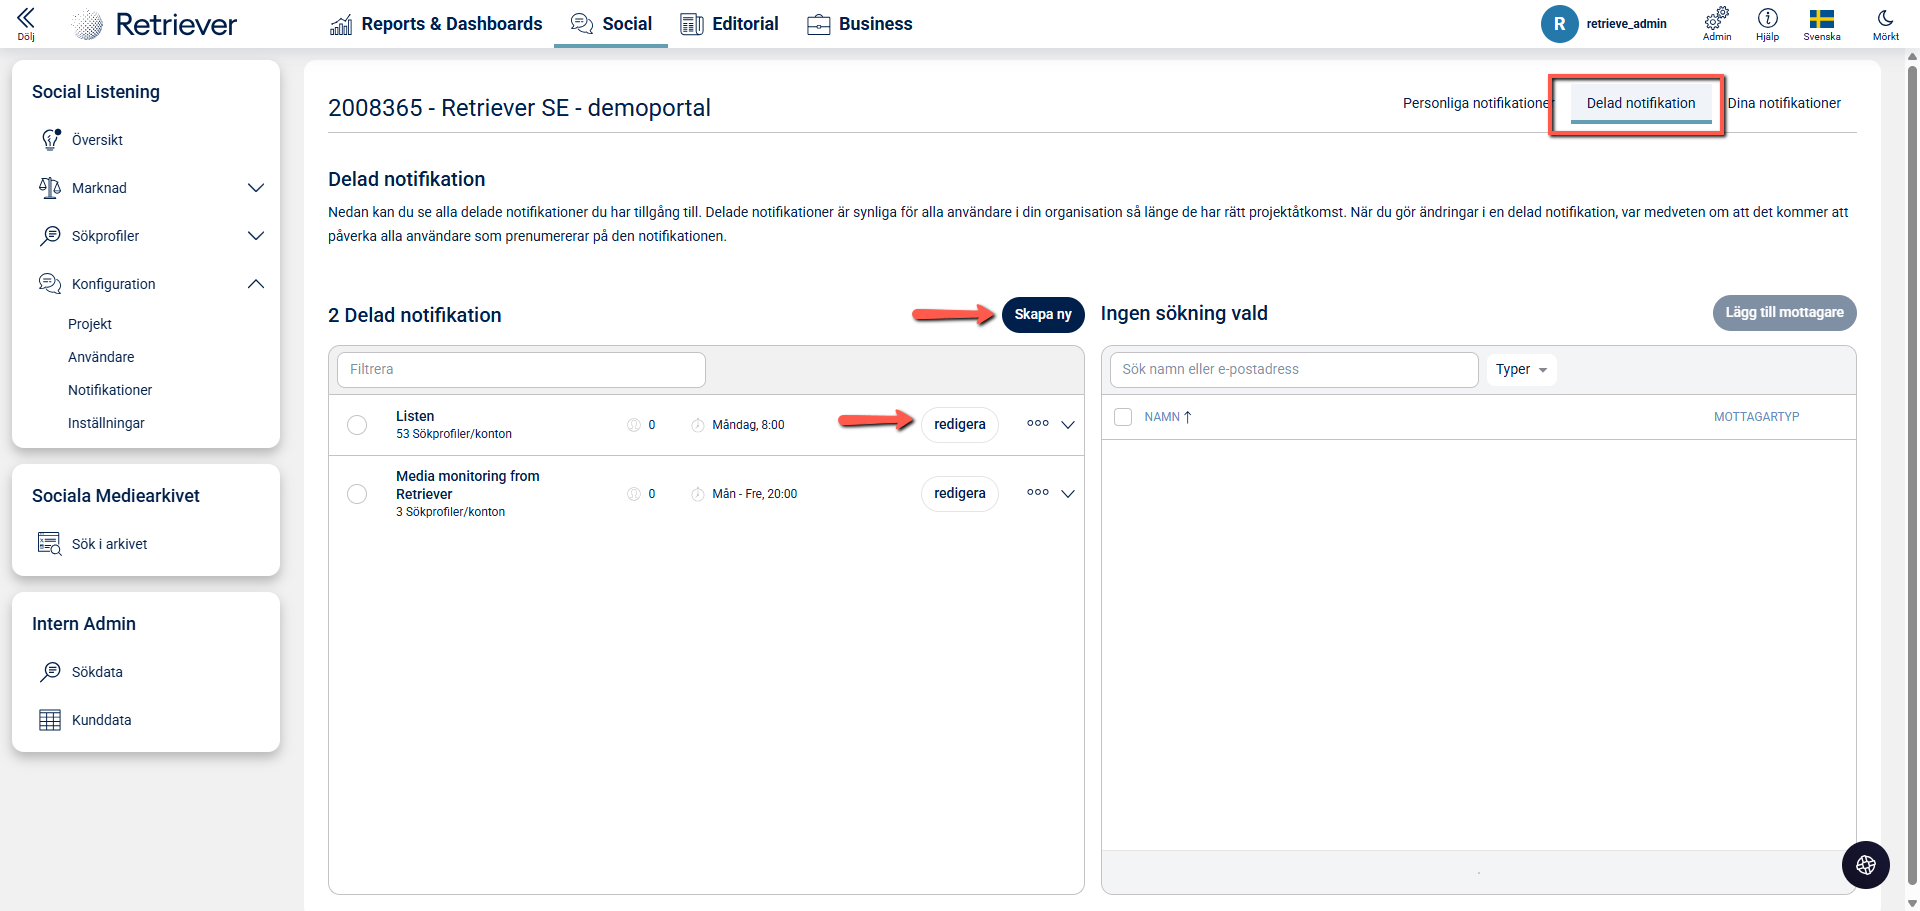
Task: Open the Typer dropdown
Action: pos(1521,370)
